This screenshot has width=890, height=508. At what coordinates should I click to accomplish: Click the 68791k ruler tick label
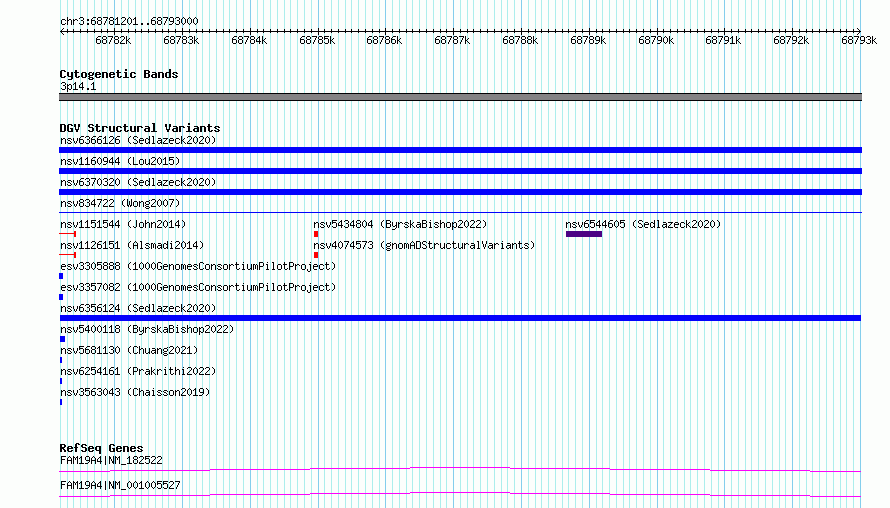[723, 40]
